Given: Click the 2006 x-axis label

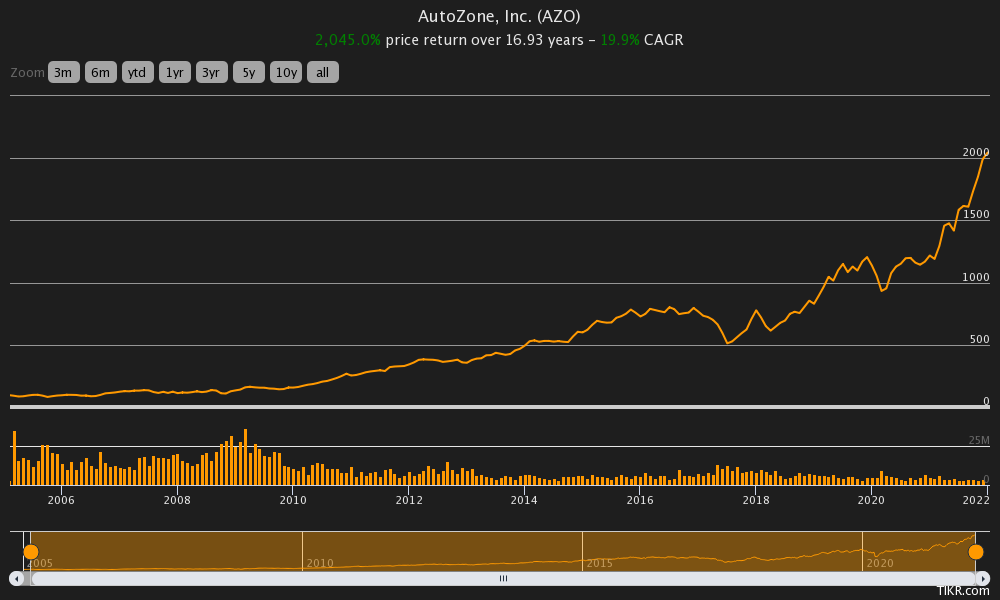Looking at the screenshot, I should 61,500.
